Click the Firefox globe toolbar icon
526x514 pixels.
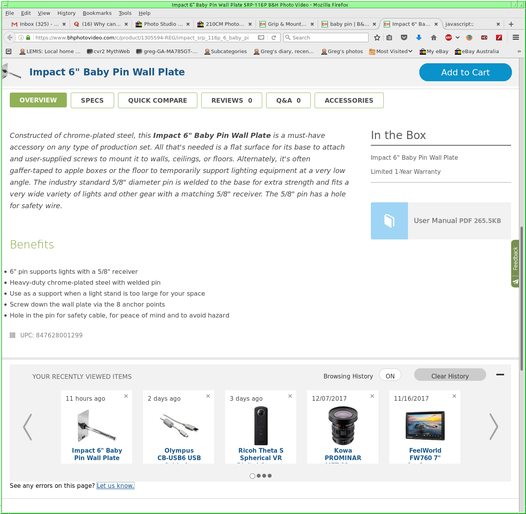coord(469,38)
